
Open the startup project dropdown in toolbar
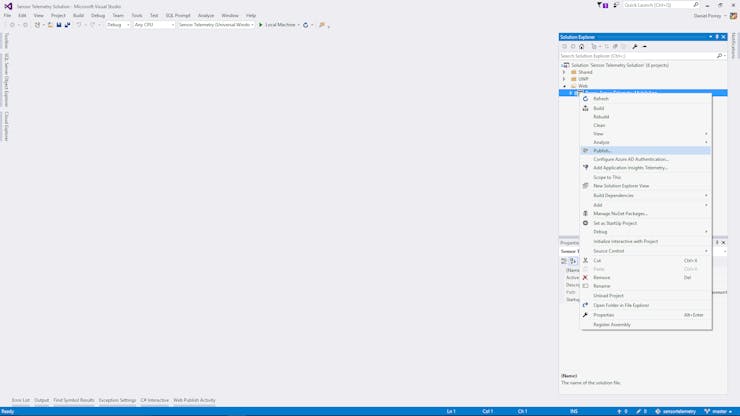pyautogui.click(x=216, y=25)
